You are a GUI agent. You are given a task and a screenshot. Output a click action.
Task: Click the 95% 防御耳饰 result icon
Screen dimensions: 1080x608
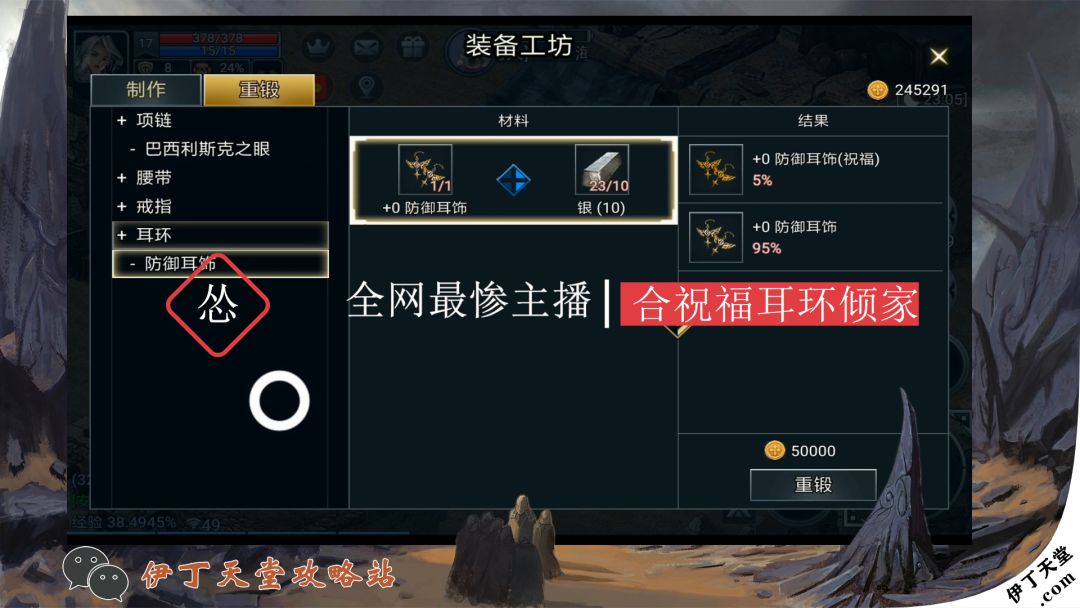[x=716, y=237]
